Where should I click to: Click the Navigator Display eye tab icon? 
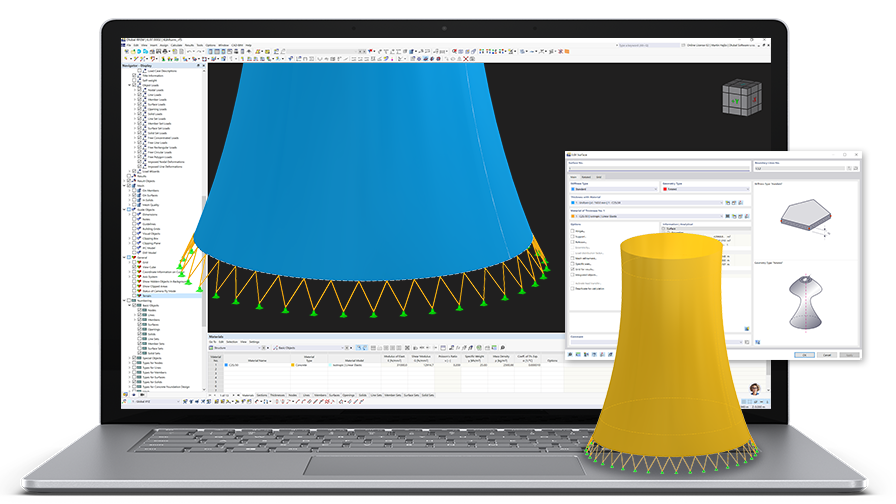pos(134,394)
